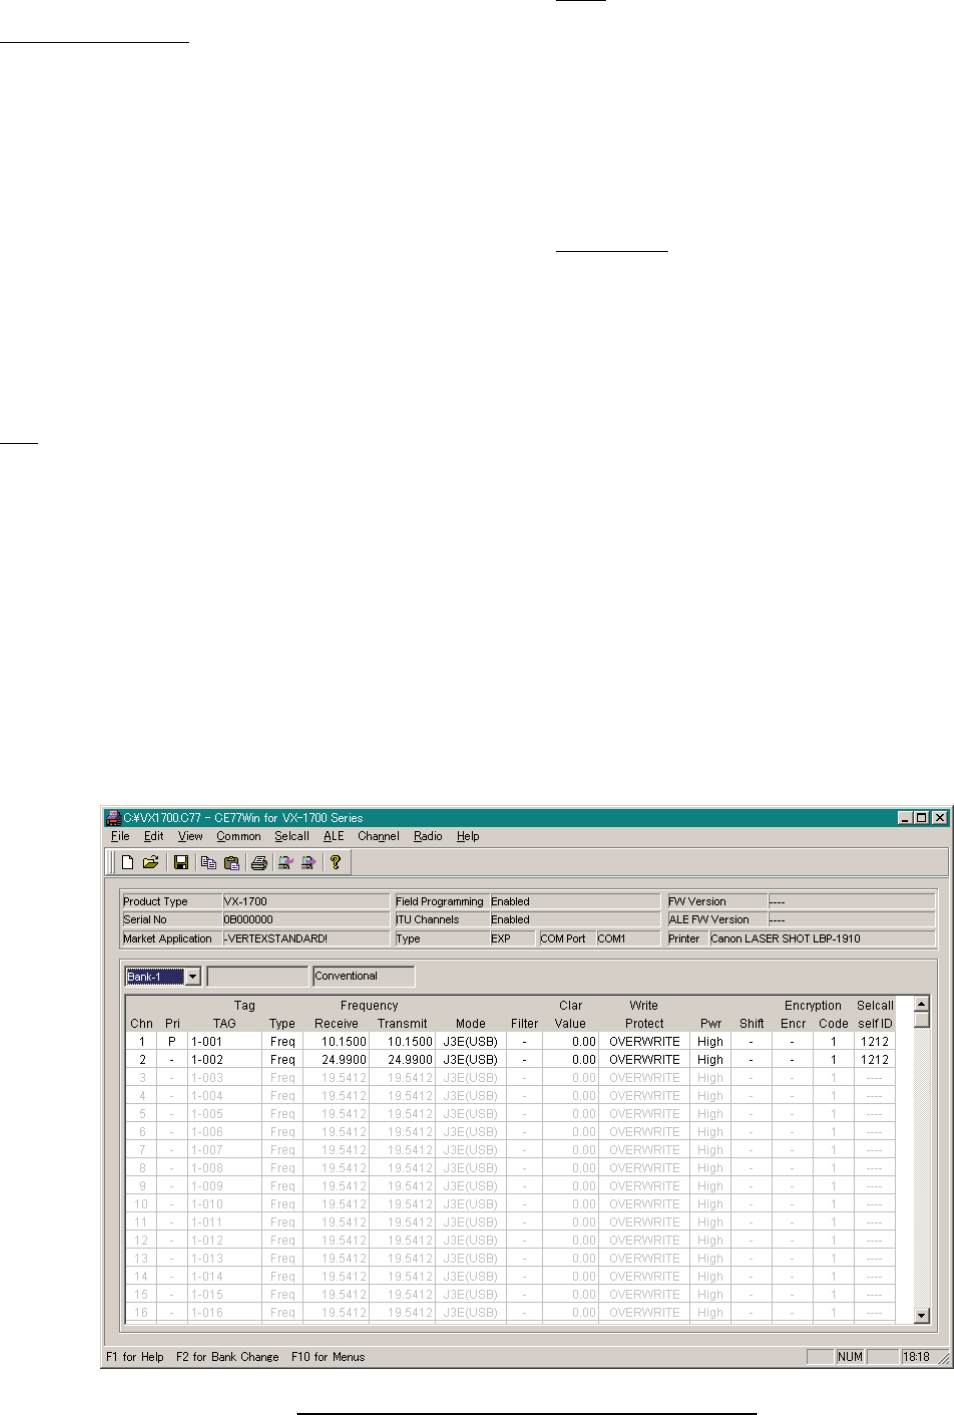Click the scroll up arrow of channel list
954x1415 pixels.
pos(922,1003)
